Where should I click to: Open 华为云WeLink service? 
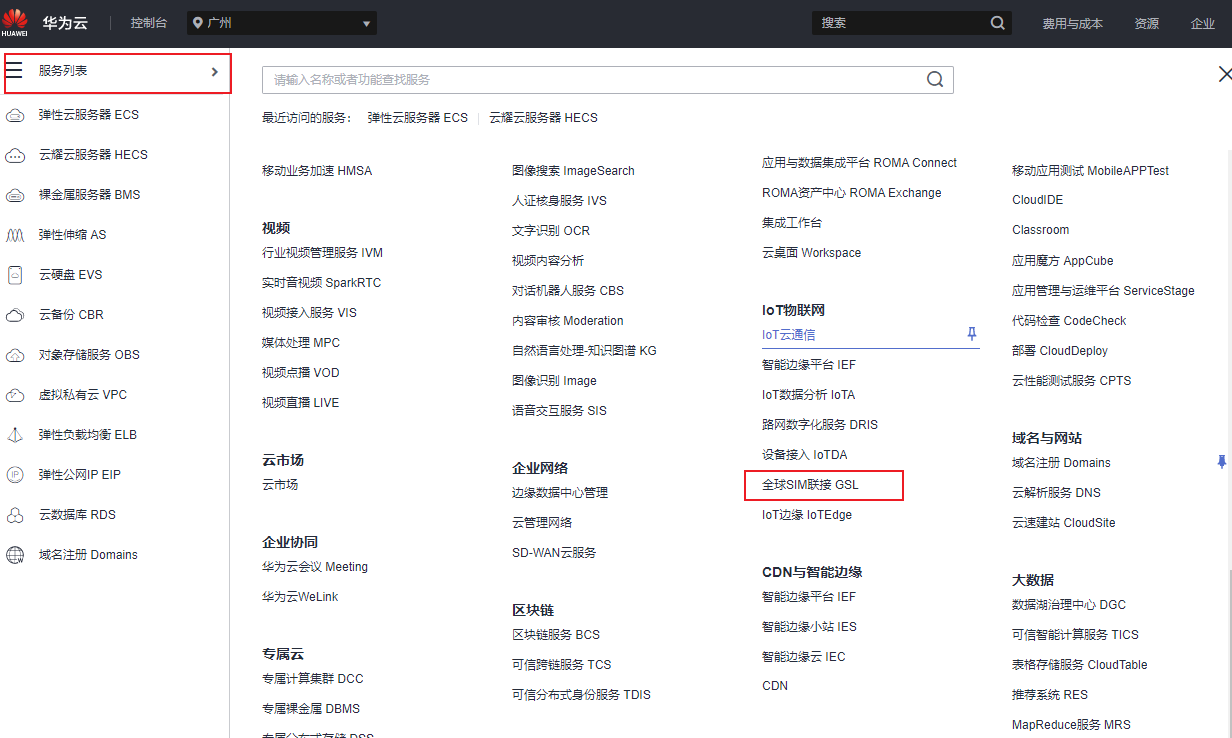[300, 597]
